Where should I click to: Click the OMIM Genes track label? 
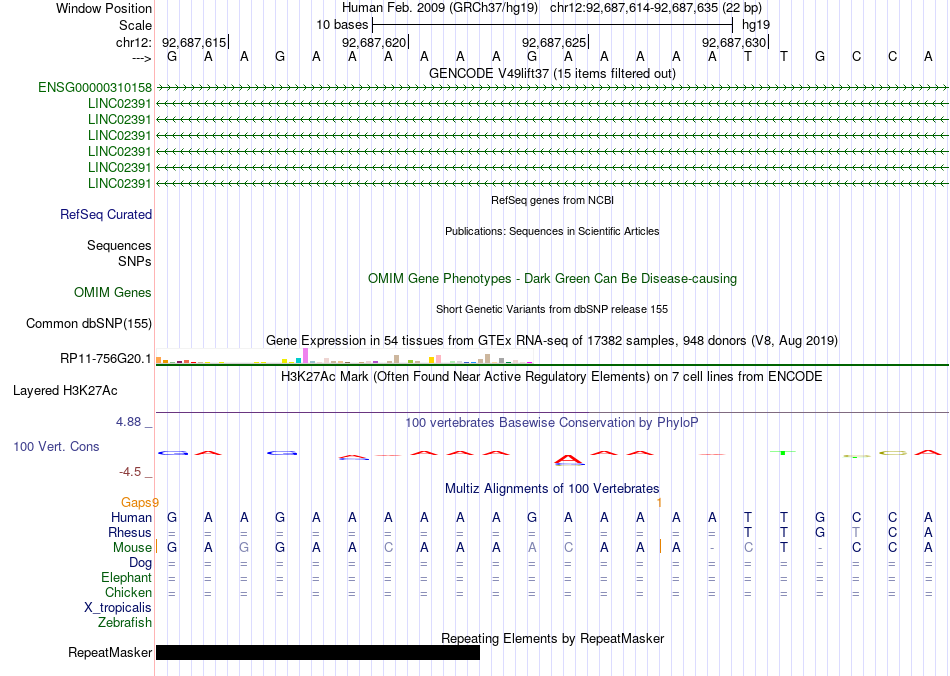tap(113, 293)
